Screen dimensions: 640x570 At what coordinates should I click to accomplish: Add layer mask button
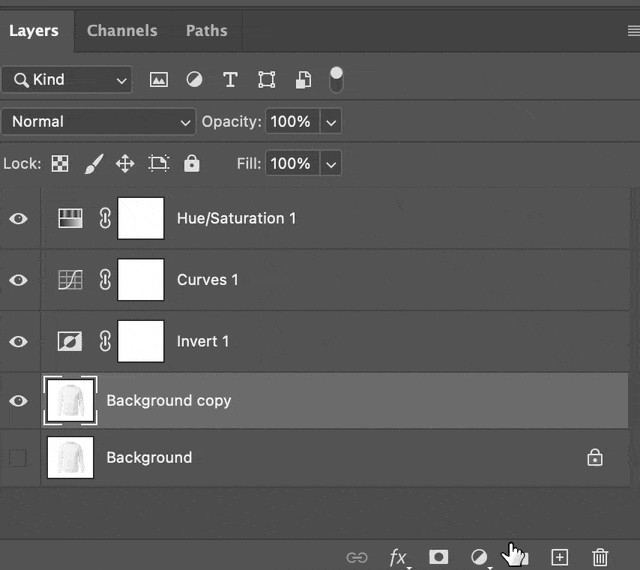pyautogui.click(x=438, y=557)
